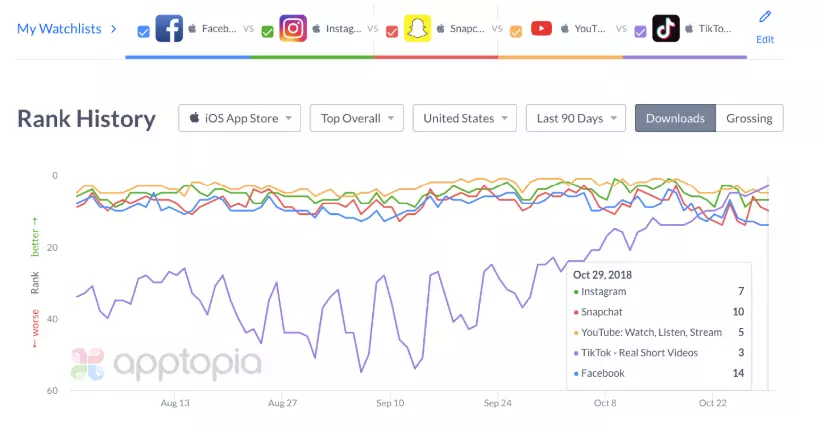Viewport: 821px width, 432px height.
Task: Click the Apptopia logo watermark
Action: 166,364
